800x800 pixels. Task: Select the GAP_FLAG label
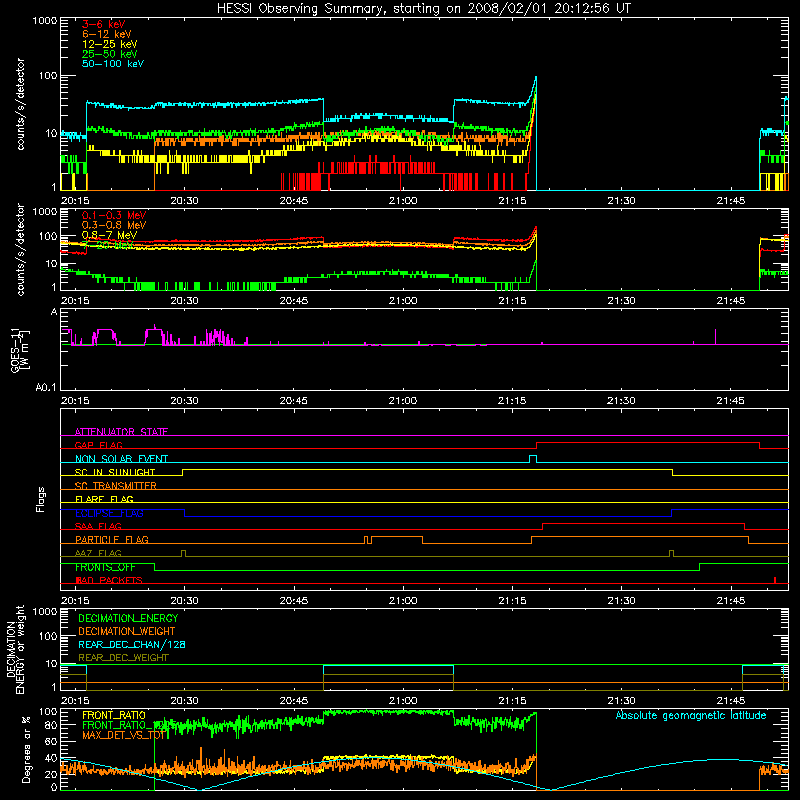coord(98,445)
